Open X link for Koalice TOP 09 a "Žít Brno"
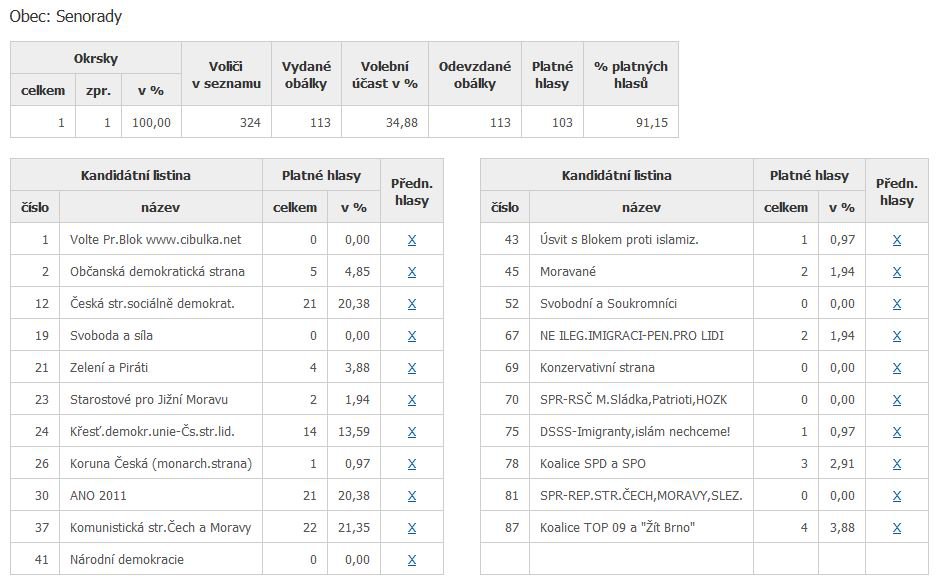 coord(896,528)
